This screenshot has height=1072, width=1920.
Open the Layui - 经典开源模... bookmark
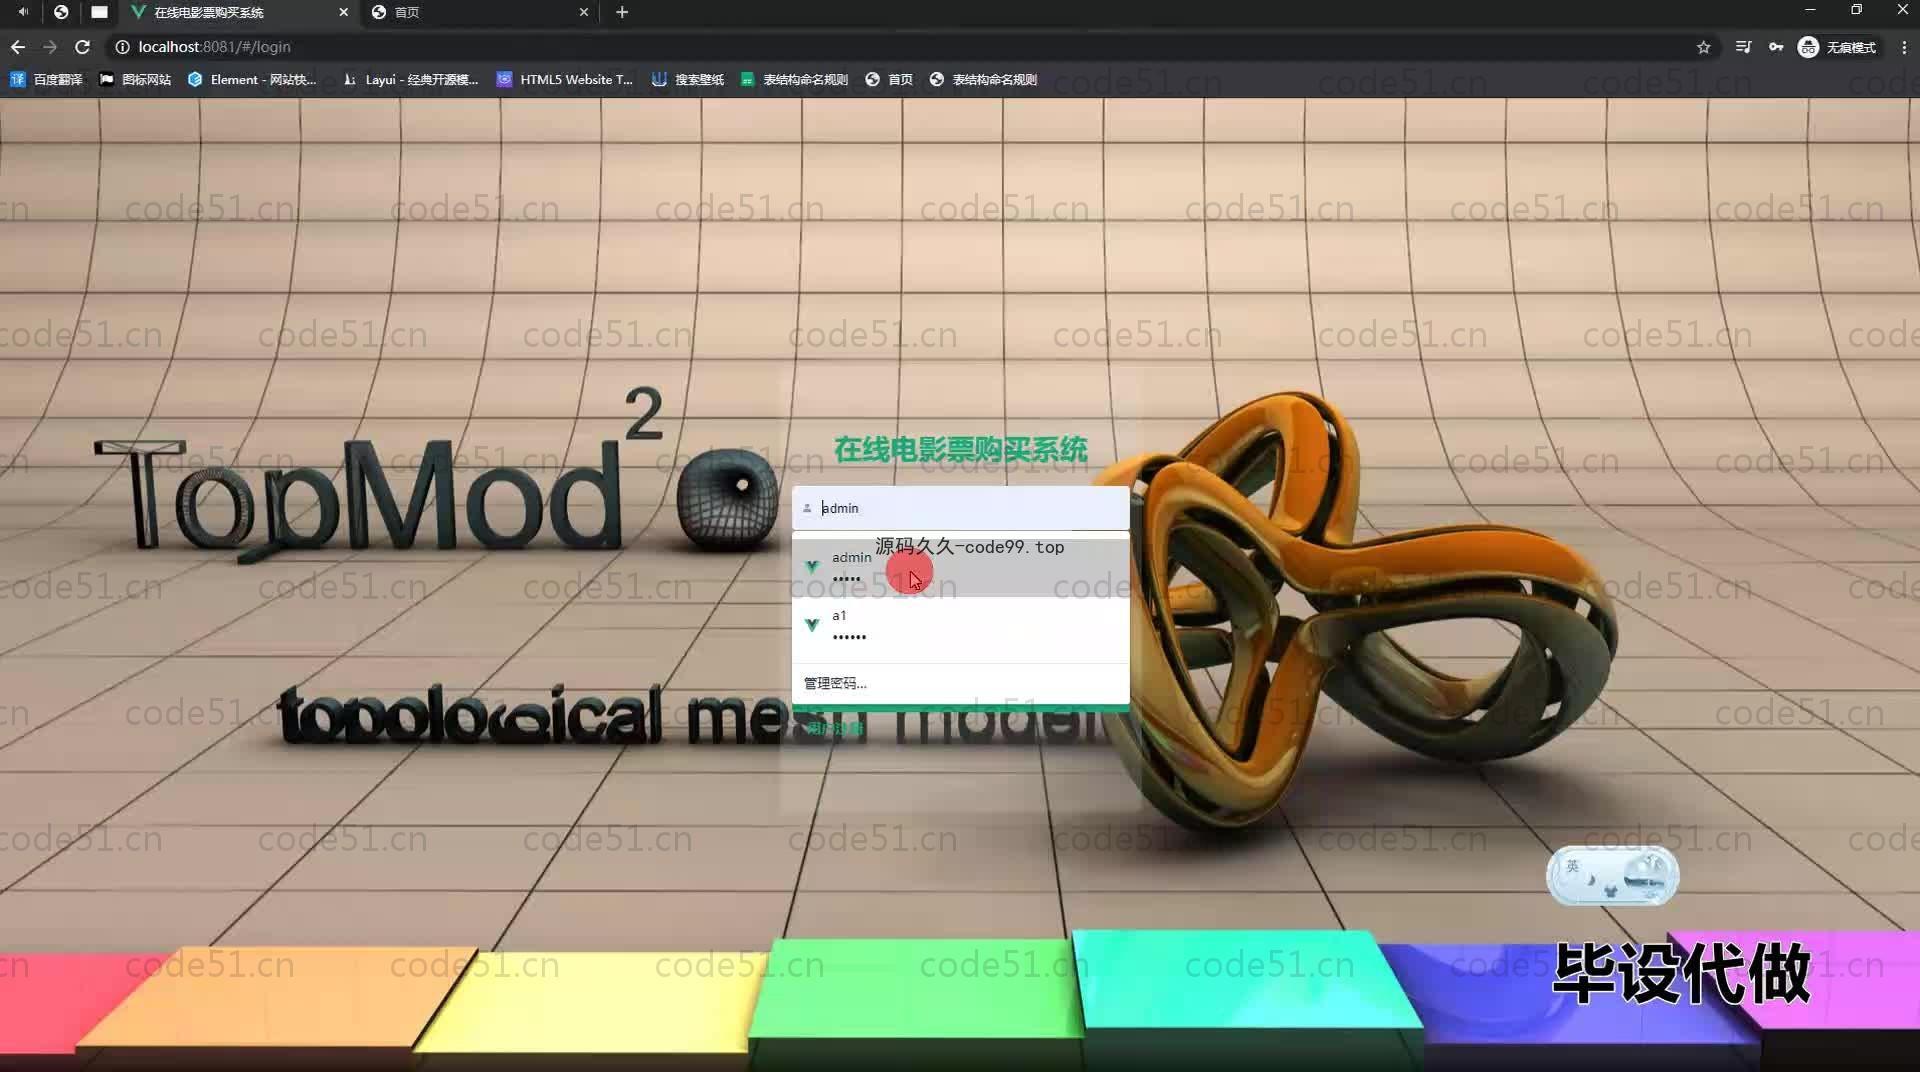pos(410,79)
